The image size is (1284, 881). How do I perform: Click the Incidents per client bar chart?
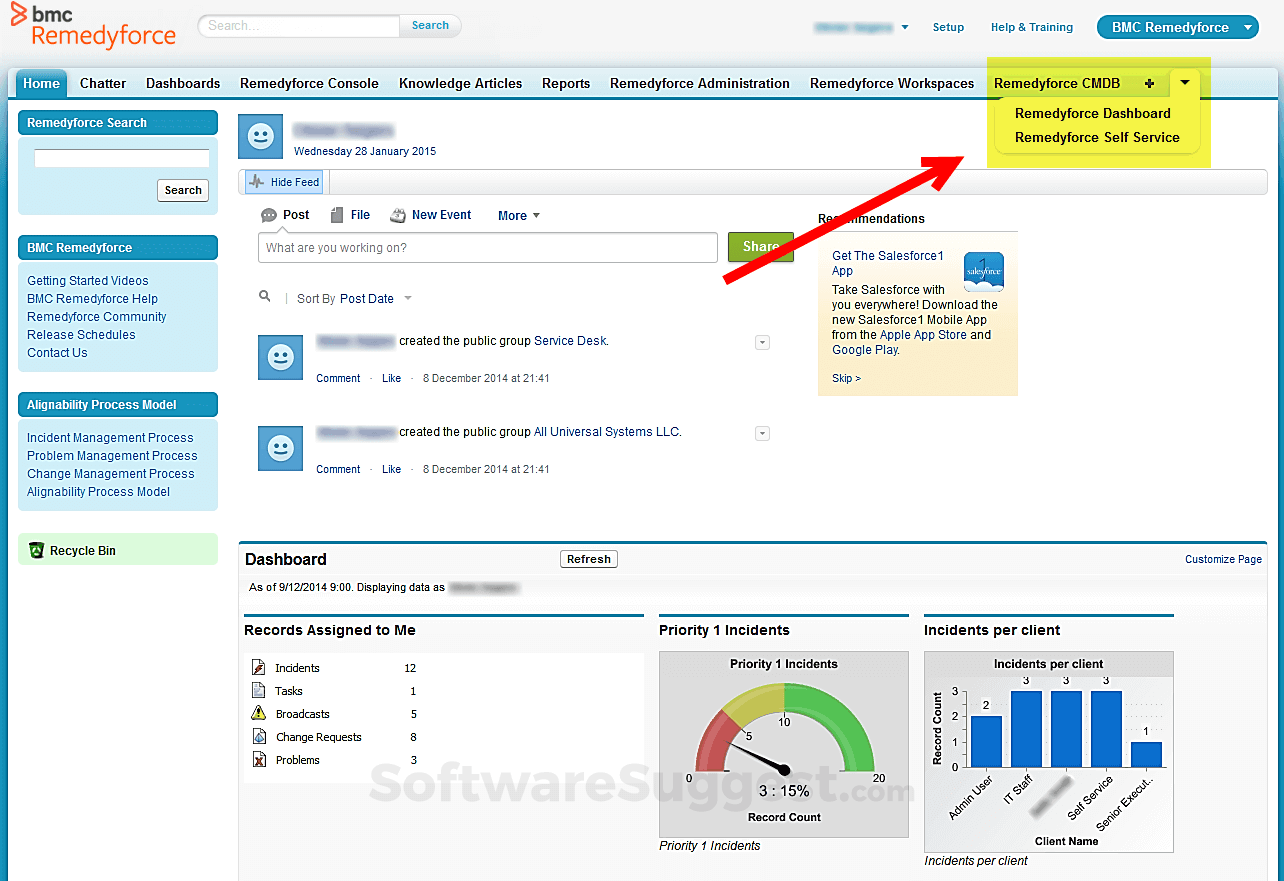pyautogui.click(x=1048, y=752)
